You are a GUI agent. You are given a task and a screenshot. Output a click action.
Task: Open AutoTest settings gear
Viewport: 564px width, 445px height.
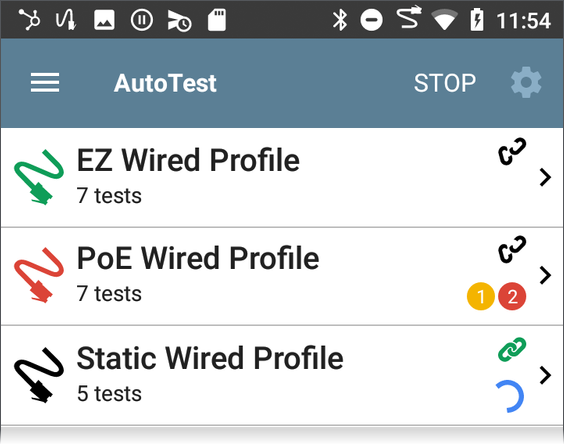click(526, 82)
